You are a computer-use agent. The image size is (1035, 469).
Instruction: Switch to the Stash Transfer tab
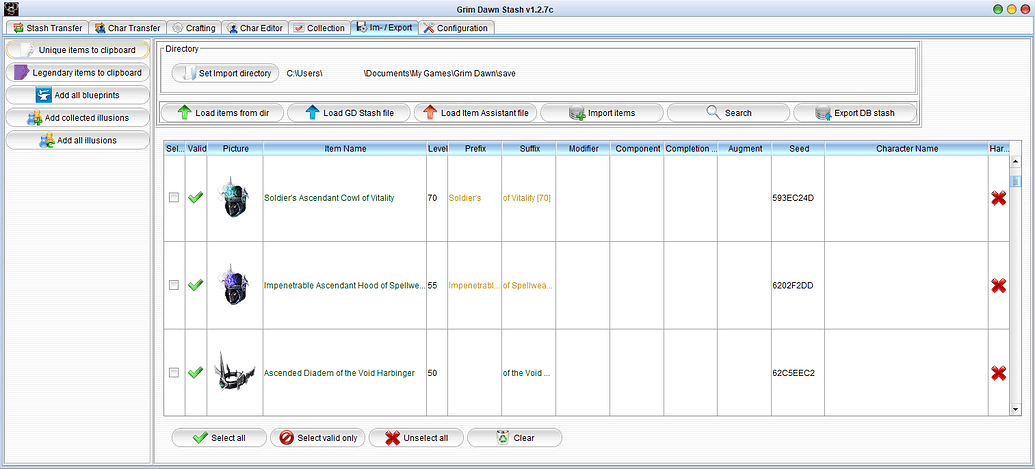[x=48, y=28]
